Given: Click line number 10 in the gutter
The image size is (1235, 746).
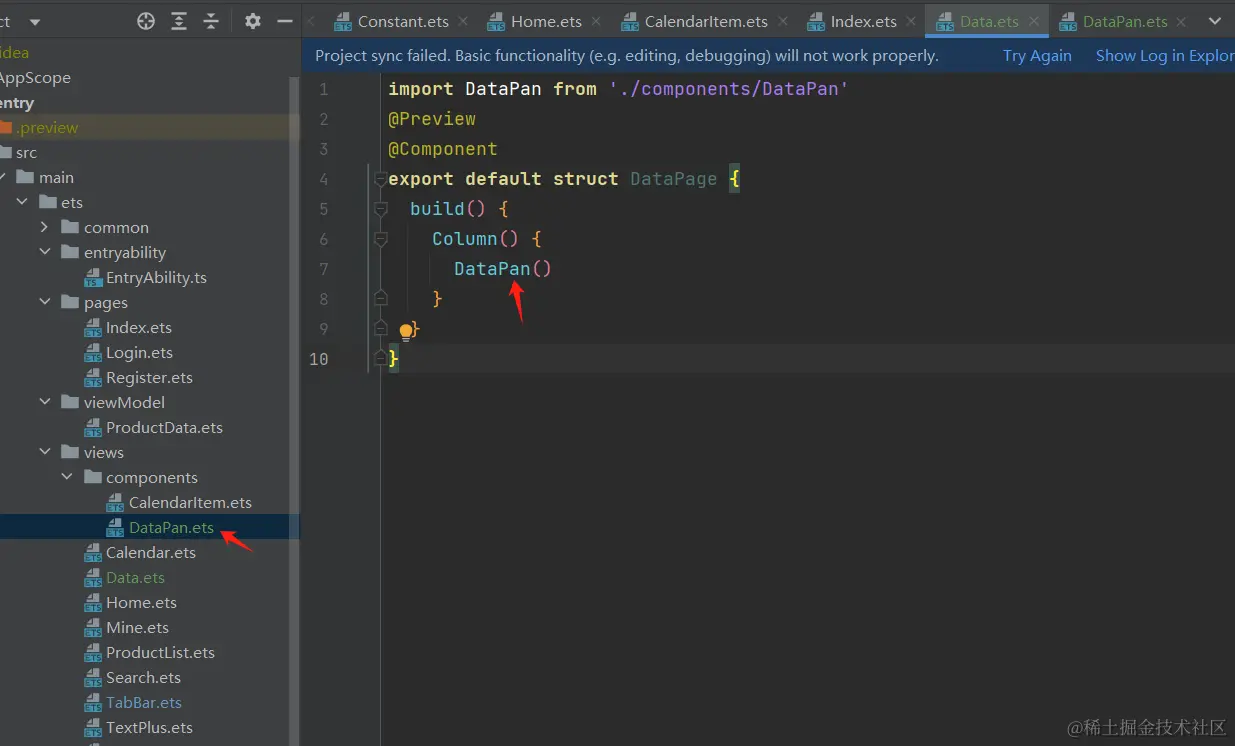Looking at the screenshot, I should 318,358.
